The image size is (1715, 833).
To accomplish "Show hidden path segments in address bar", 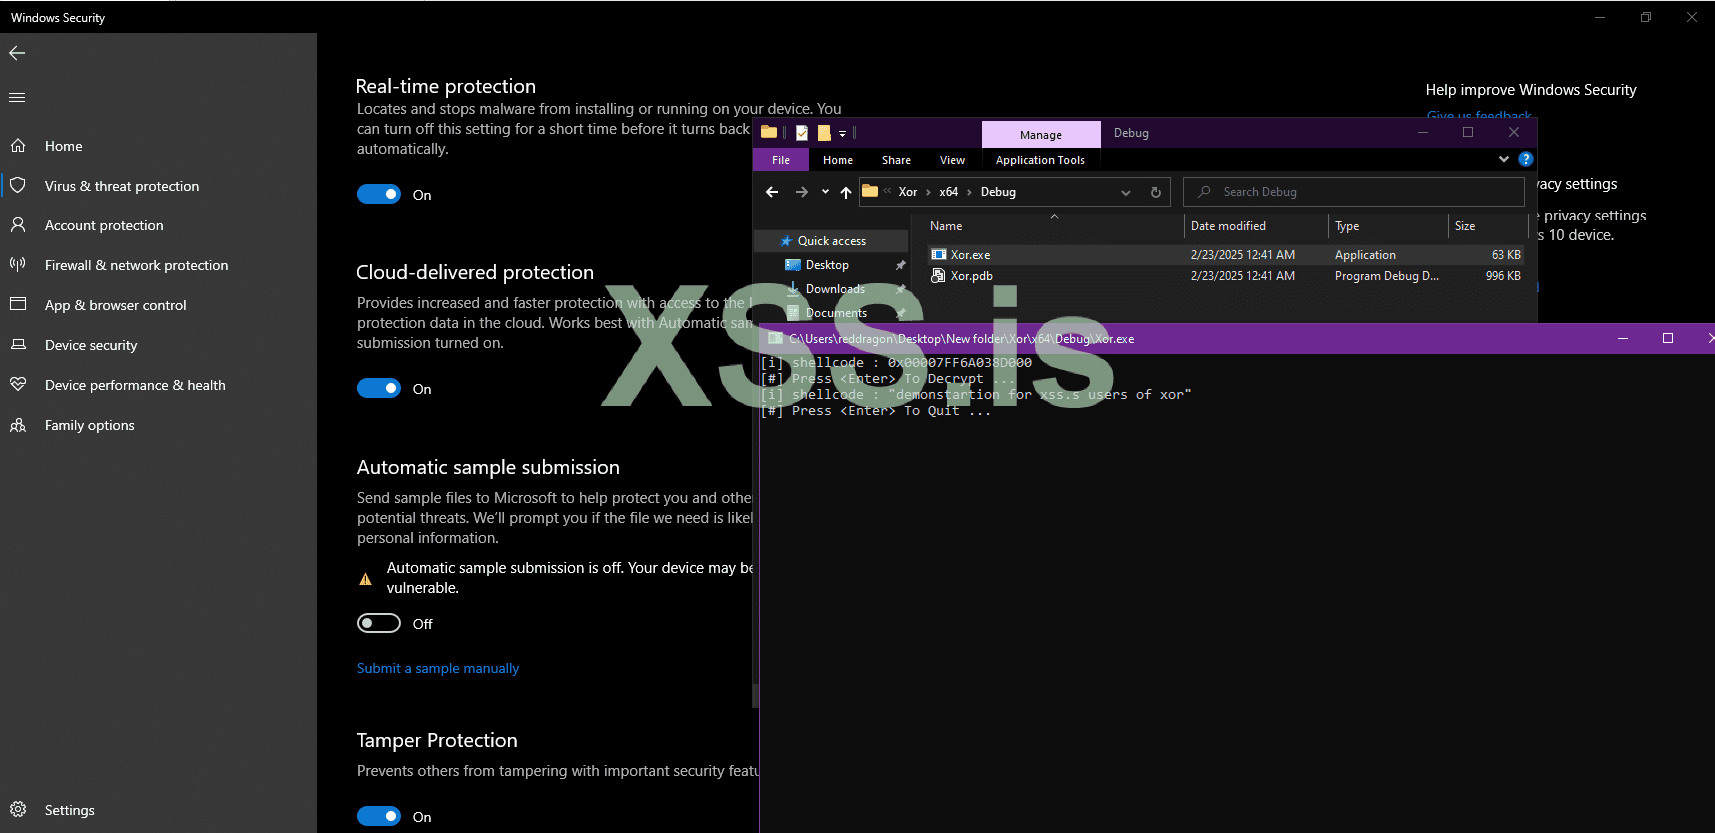I will click(x=887, y=191).
